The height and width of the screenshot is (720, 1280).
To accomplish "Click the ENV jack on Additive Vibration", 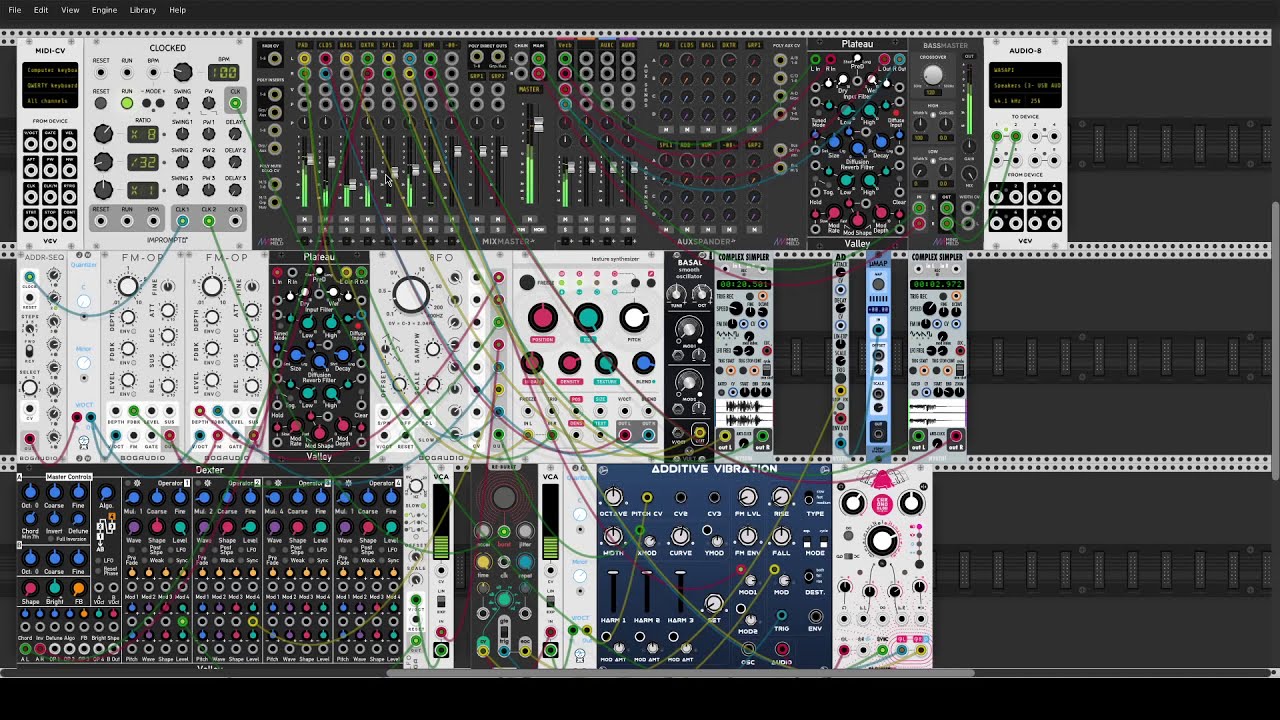I will (816, 616).
